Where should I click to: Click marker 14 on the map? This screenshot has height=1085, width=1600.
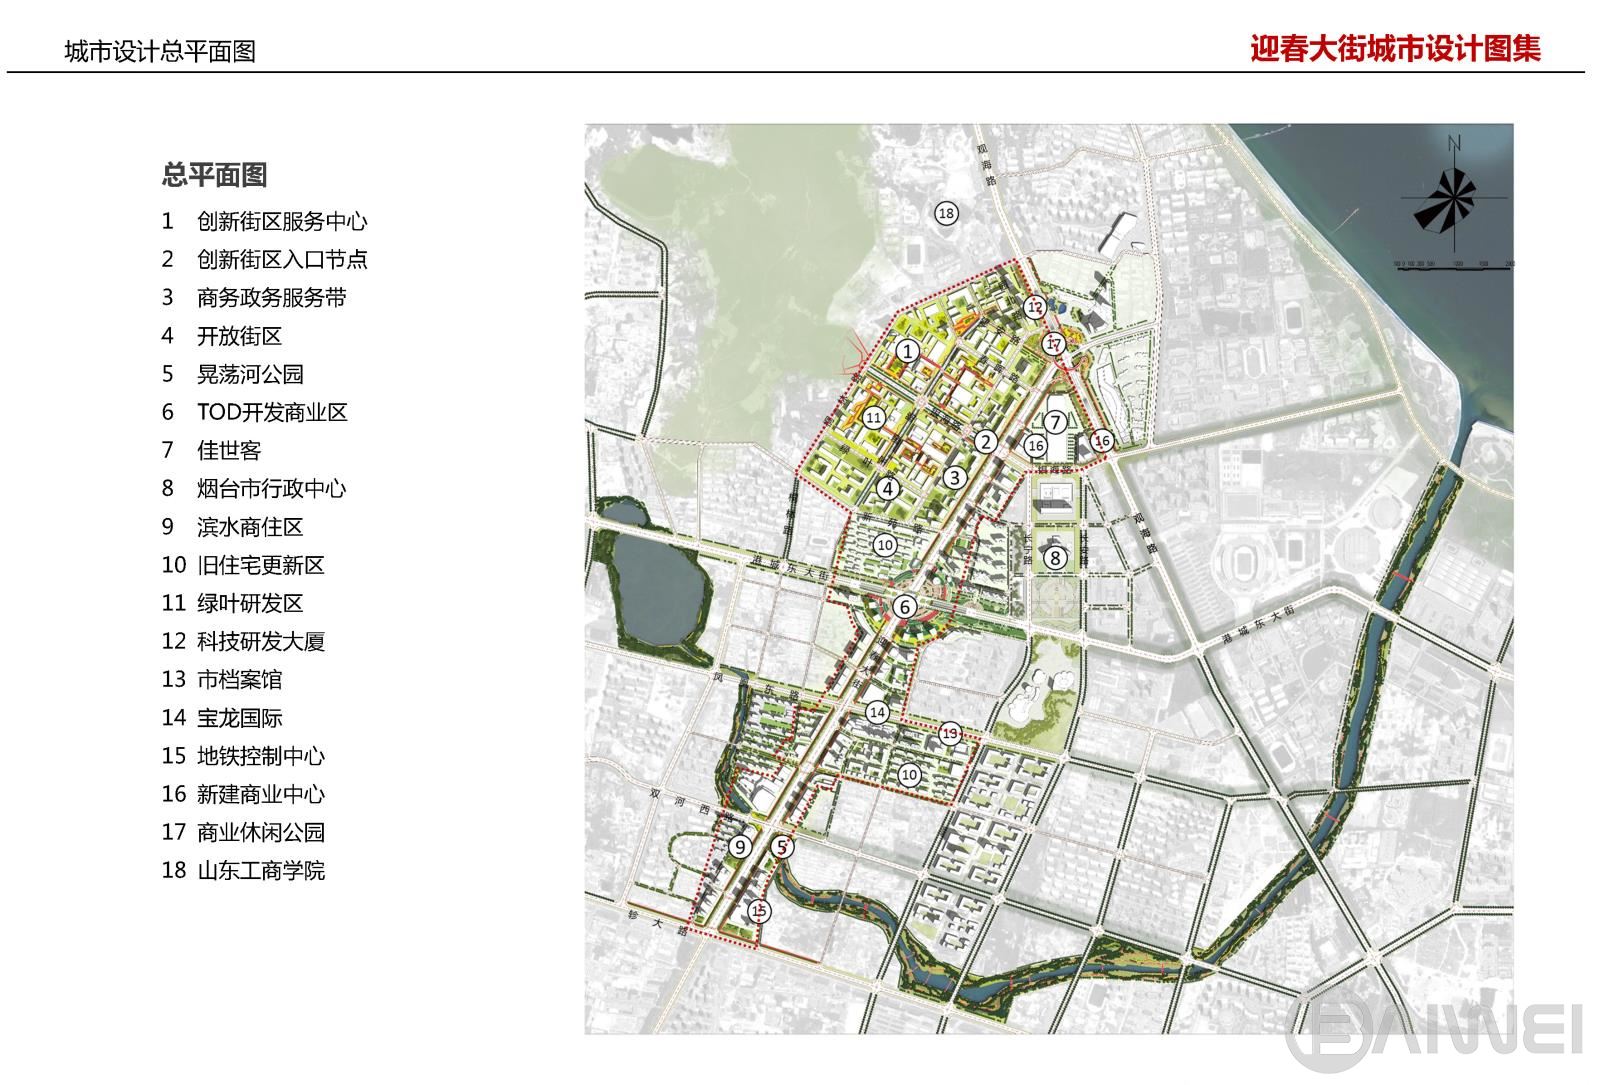(x=877, y=713)
